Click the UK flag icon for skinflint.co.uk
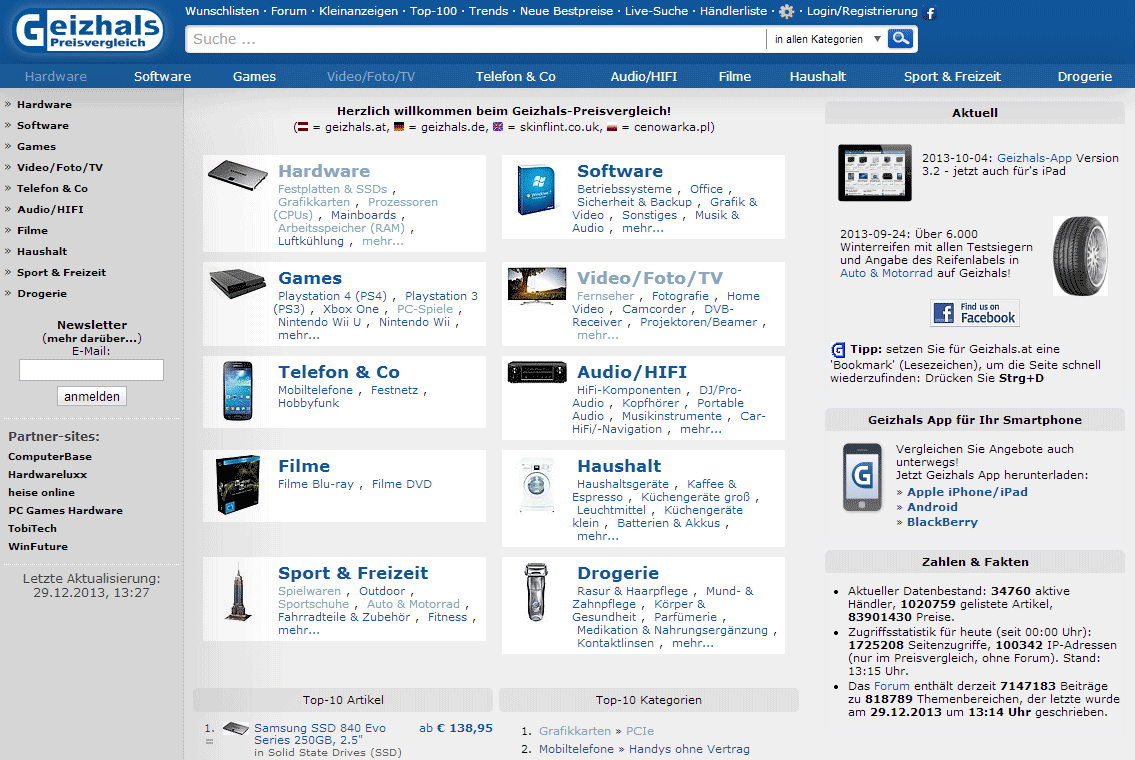The image size is (1135, 760). [497, 127]
